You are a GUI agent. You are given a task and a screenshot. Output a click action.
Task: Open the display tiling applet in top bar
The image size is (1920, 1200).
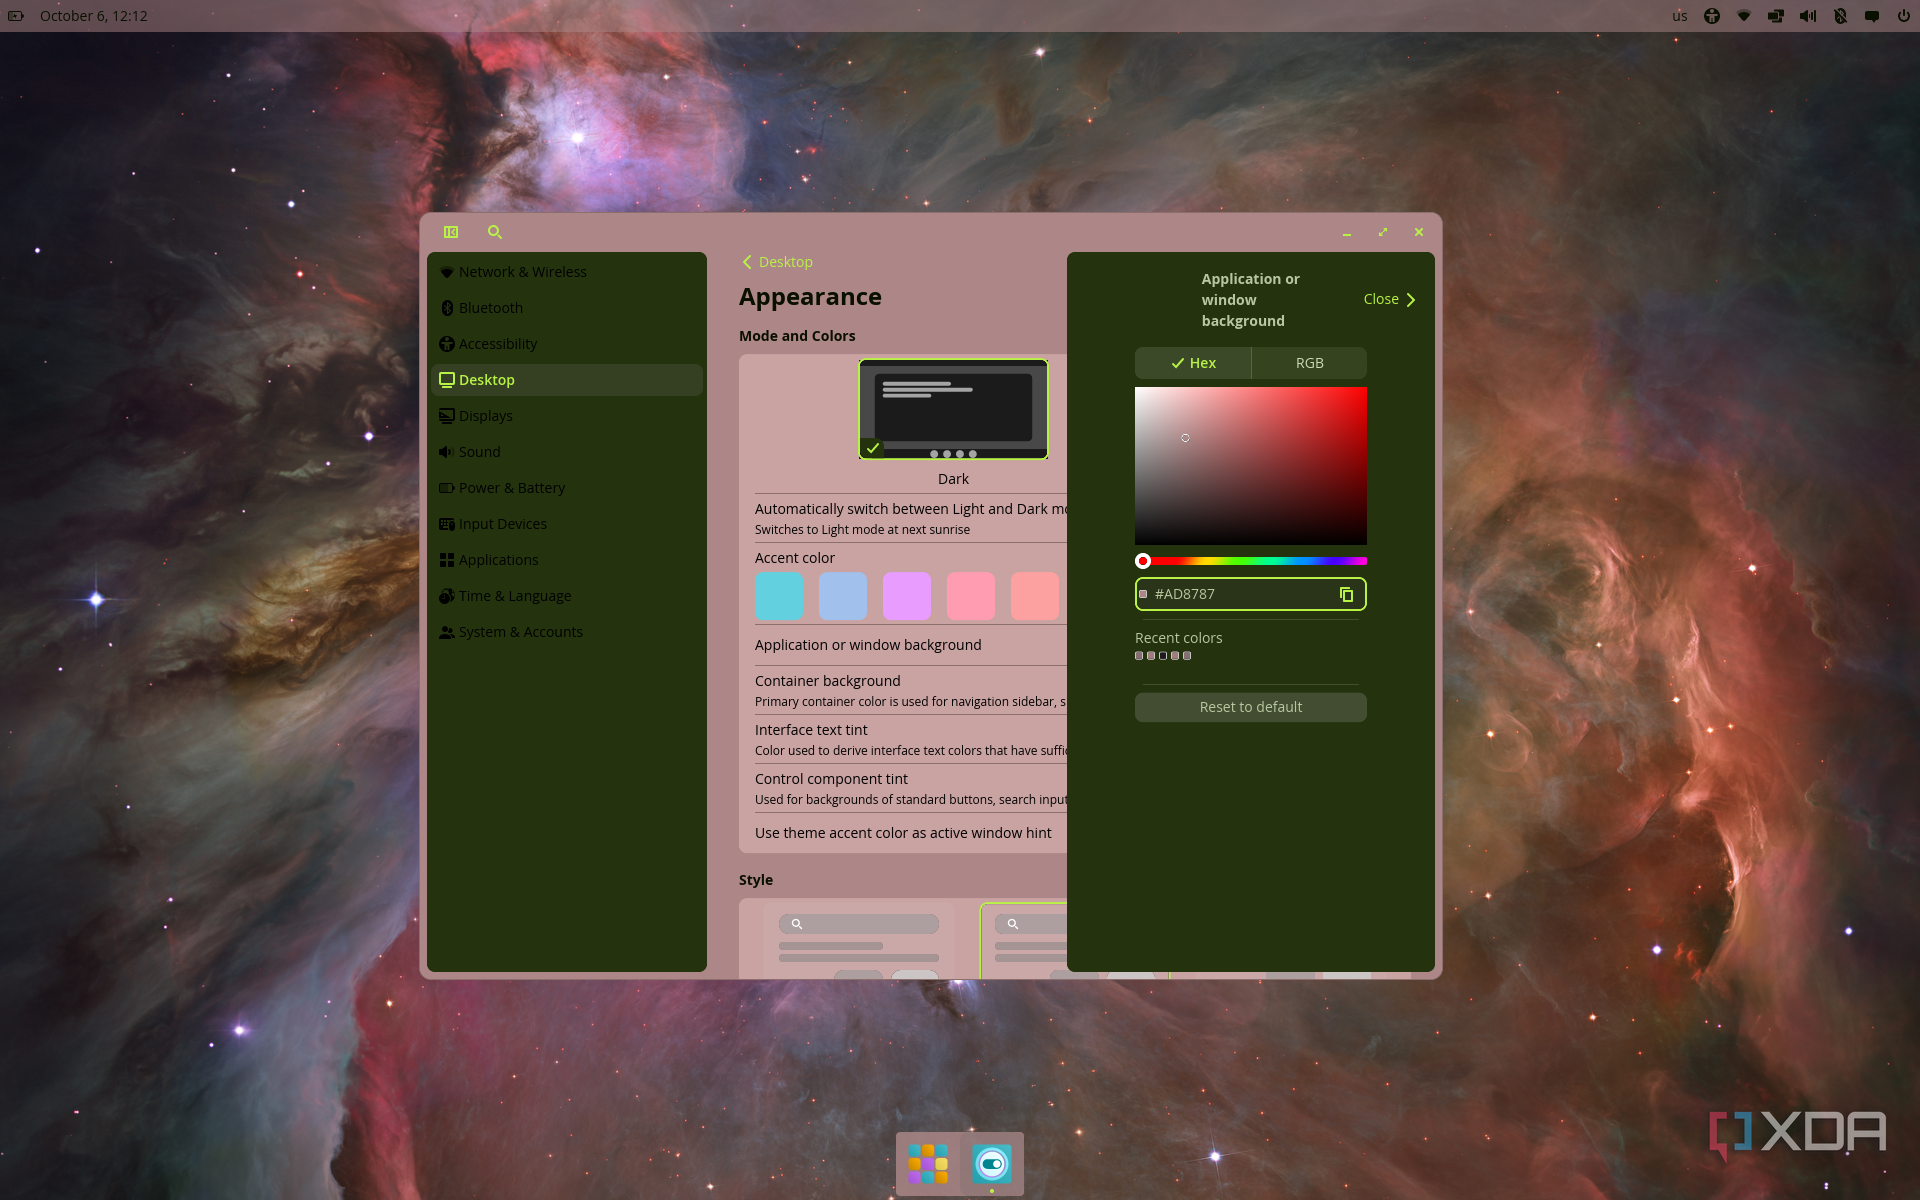pos(1776,16)
